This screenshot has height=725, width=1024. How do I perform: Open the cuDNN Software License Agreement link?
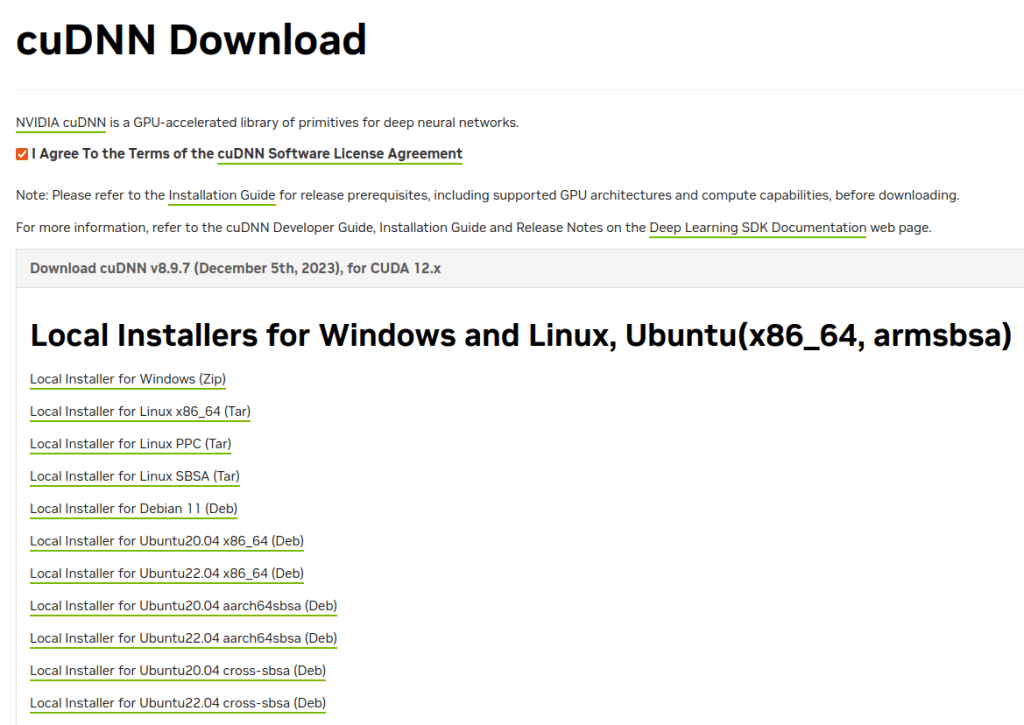coord(340,154)
